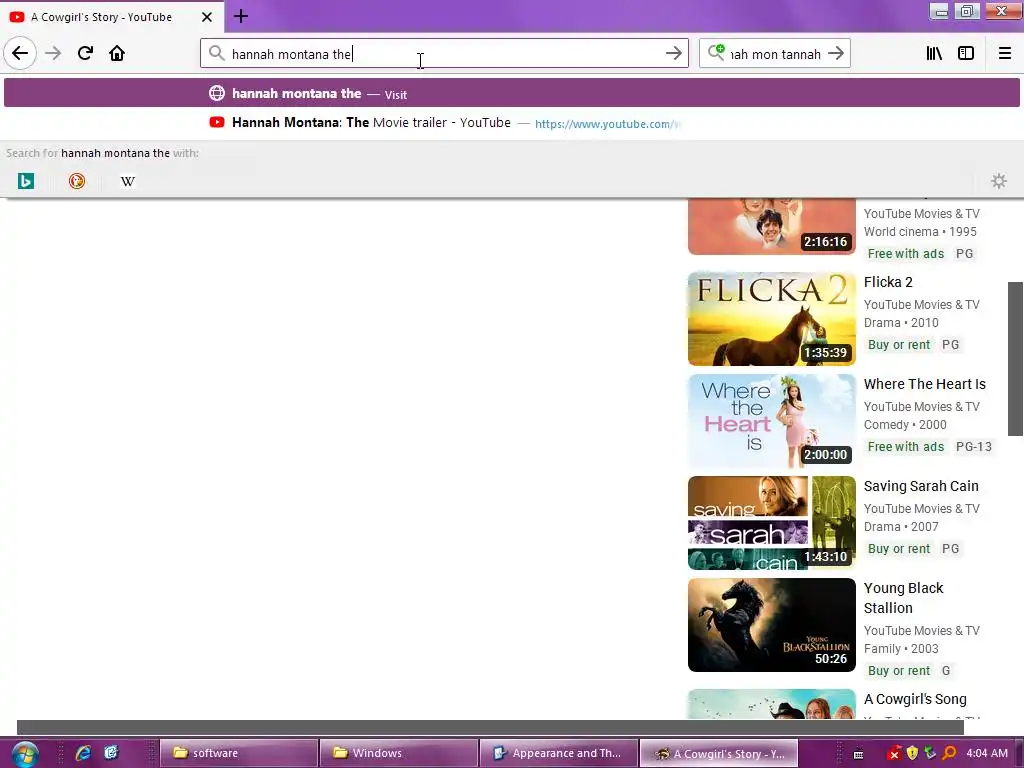Switch to the 'software' taskbar folder
Screen dimensions: 1024x768
pos(238,753)
